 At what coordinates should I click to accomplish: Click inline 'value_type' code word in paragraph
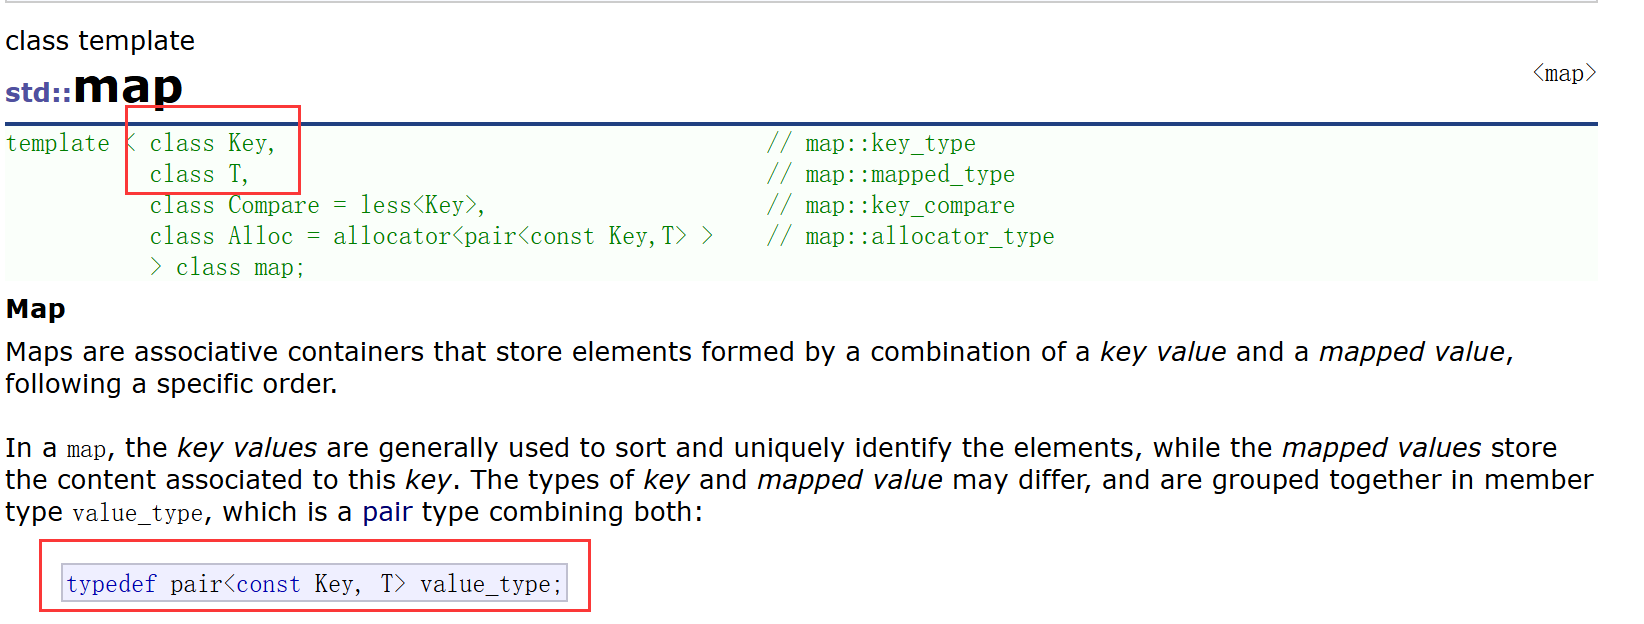tap(138, 513)
